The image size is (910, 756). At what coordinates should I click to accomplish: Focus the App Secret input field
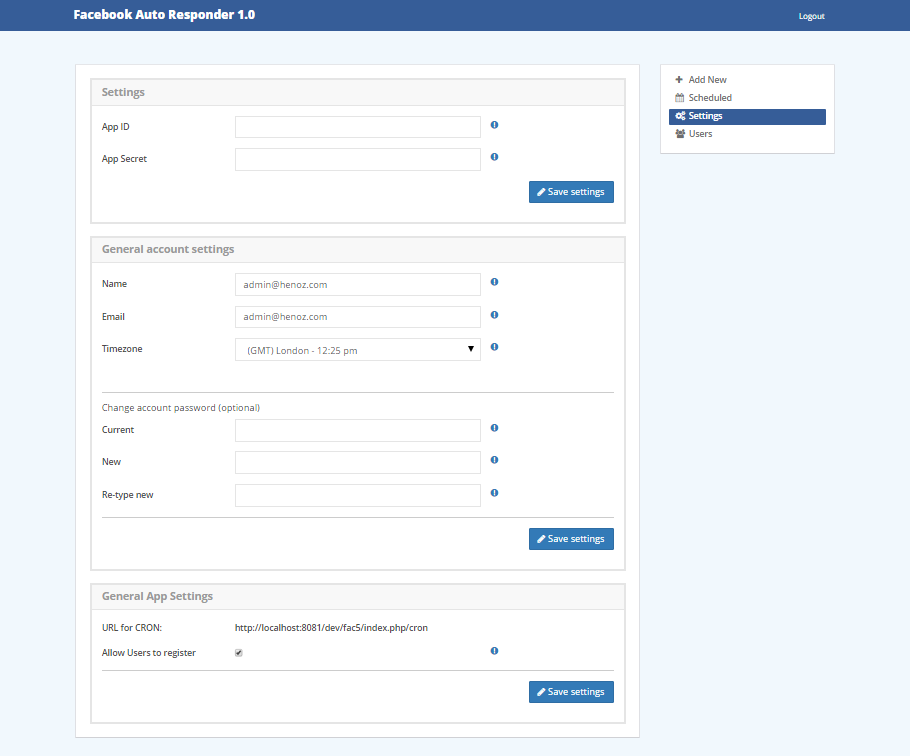(357, 160)
